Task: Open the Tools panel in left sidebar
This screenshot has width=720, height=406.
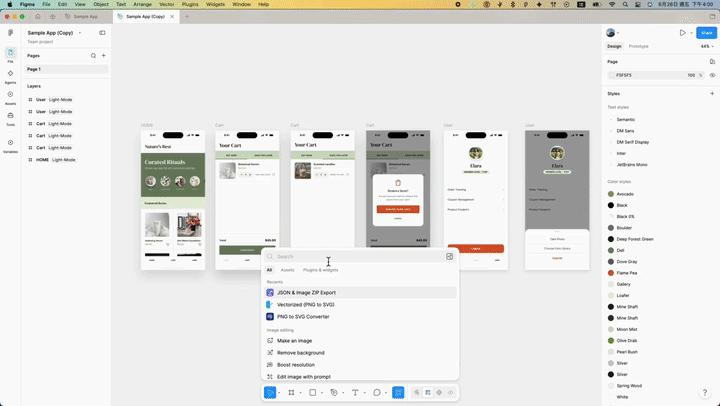Action: [10, 118]
